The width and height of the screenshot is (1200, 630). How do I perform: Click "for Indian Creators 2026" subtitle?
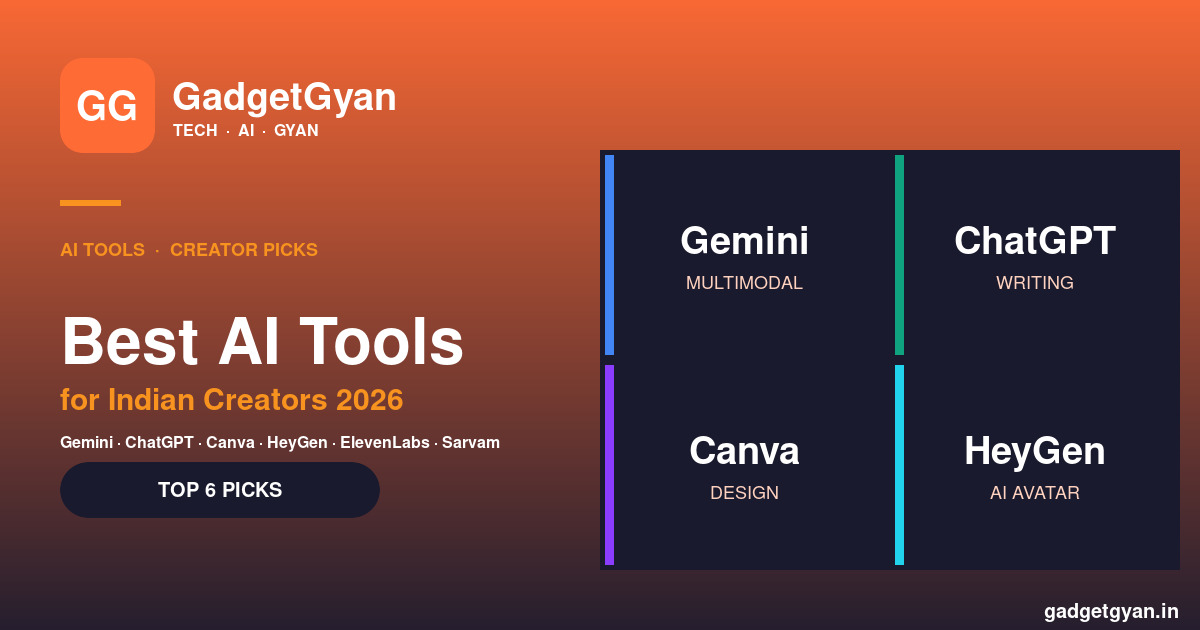(231, 400)
